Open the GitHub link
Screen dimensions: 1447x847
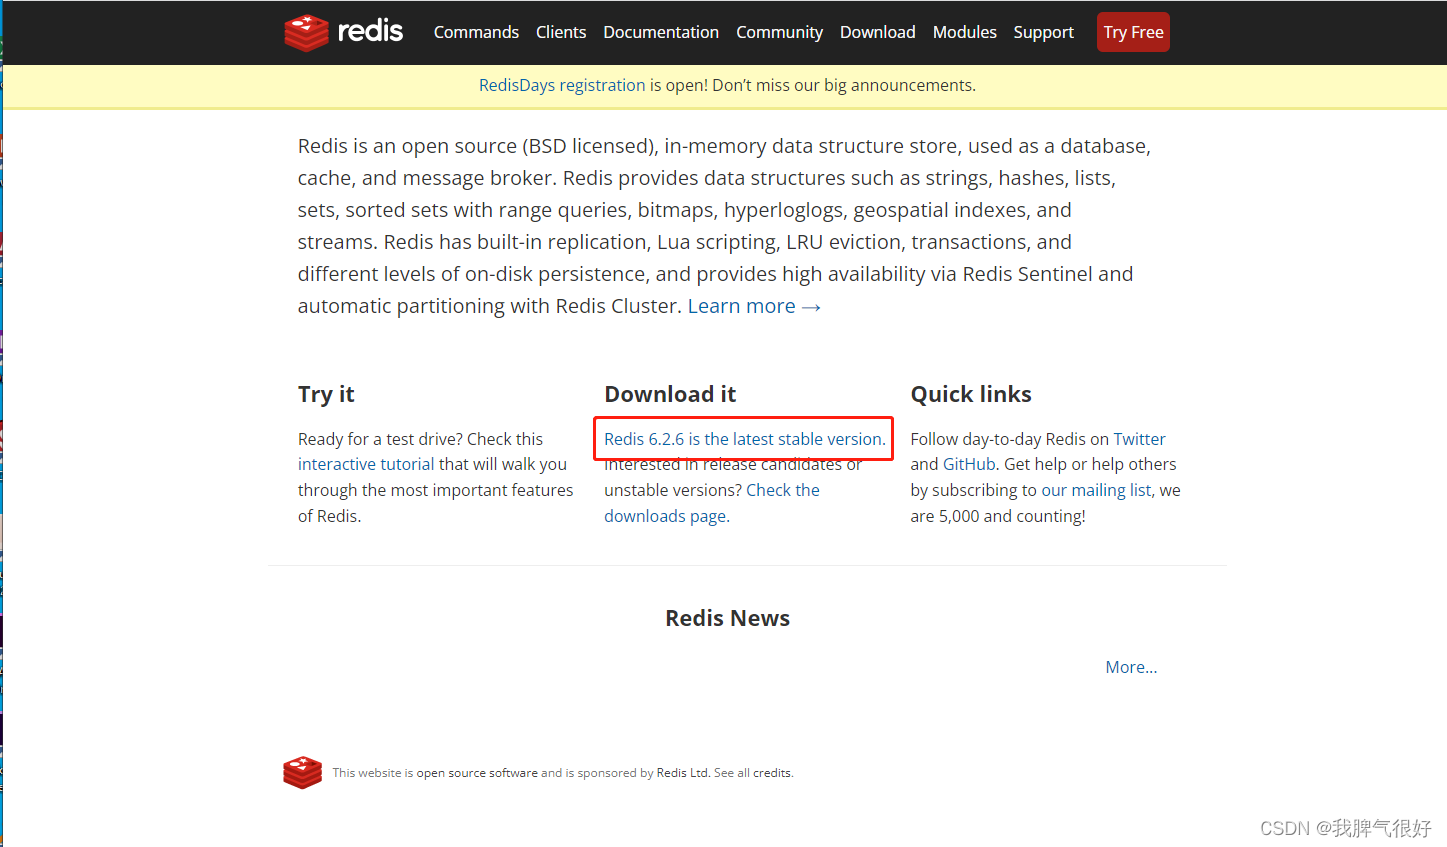click(x=969, y=464)
